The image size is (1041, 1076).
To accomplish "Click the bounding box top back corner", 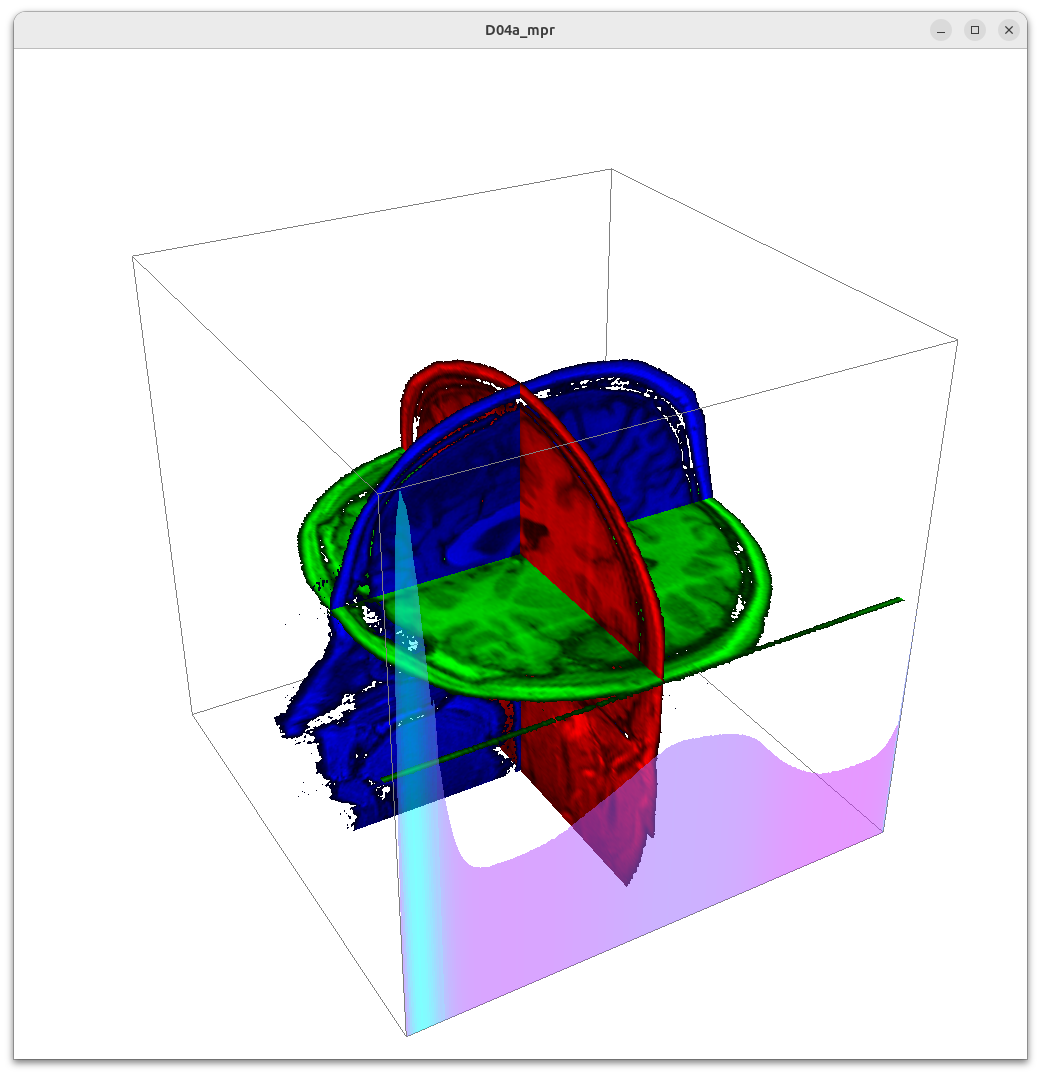I will 611,169.
